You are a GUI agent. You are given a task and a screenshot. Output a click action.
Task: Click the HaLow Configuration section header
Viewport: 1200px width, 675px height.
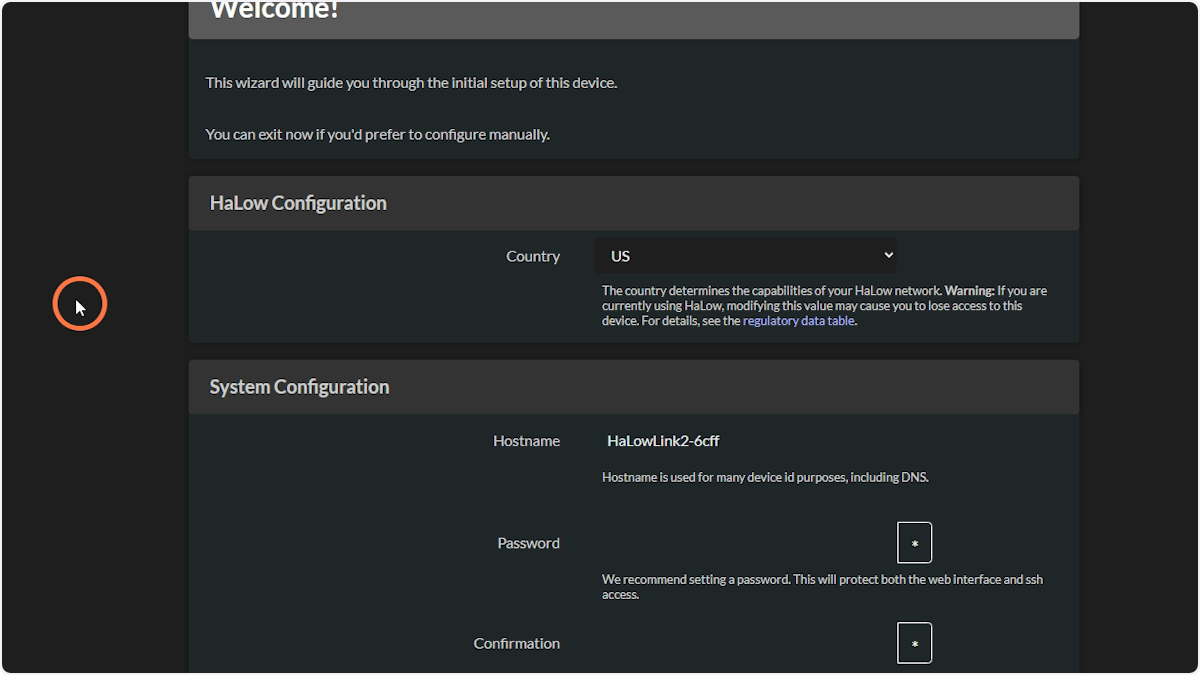[297, 202]
